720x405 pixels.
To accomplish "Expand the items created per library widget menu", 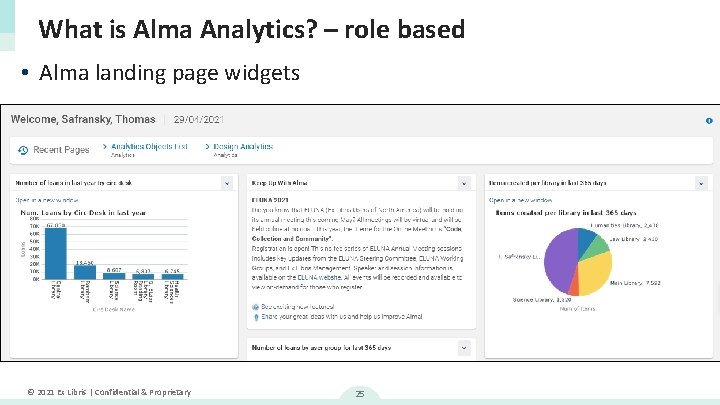I will point(701,183).
